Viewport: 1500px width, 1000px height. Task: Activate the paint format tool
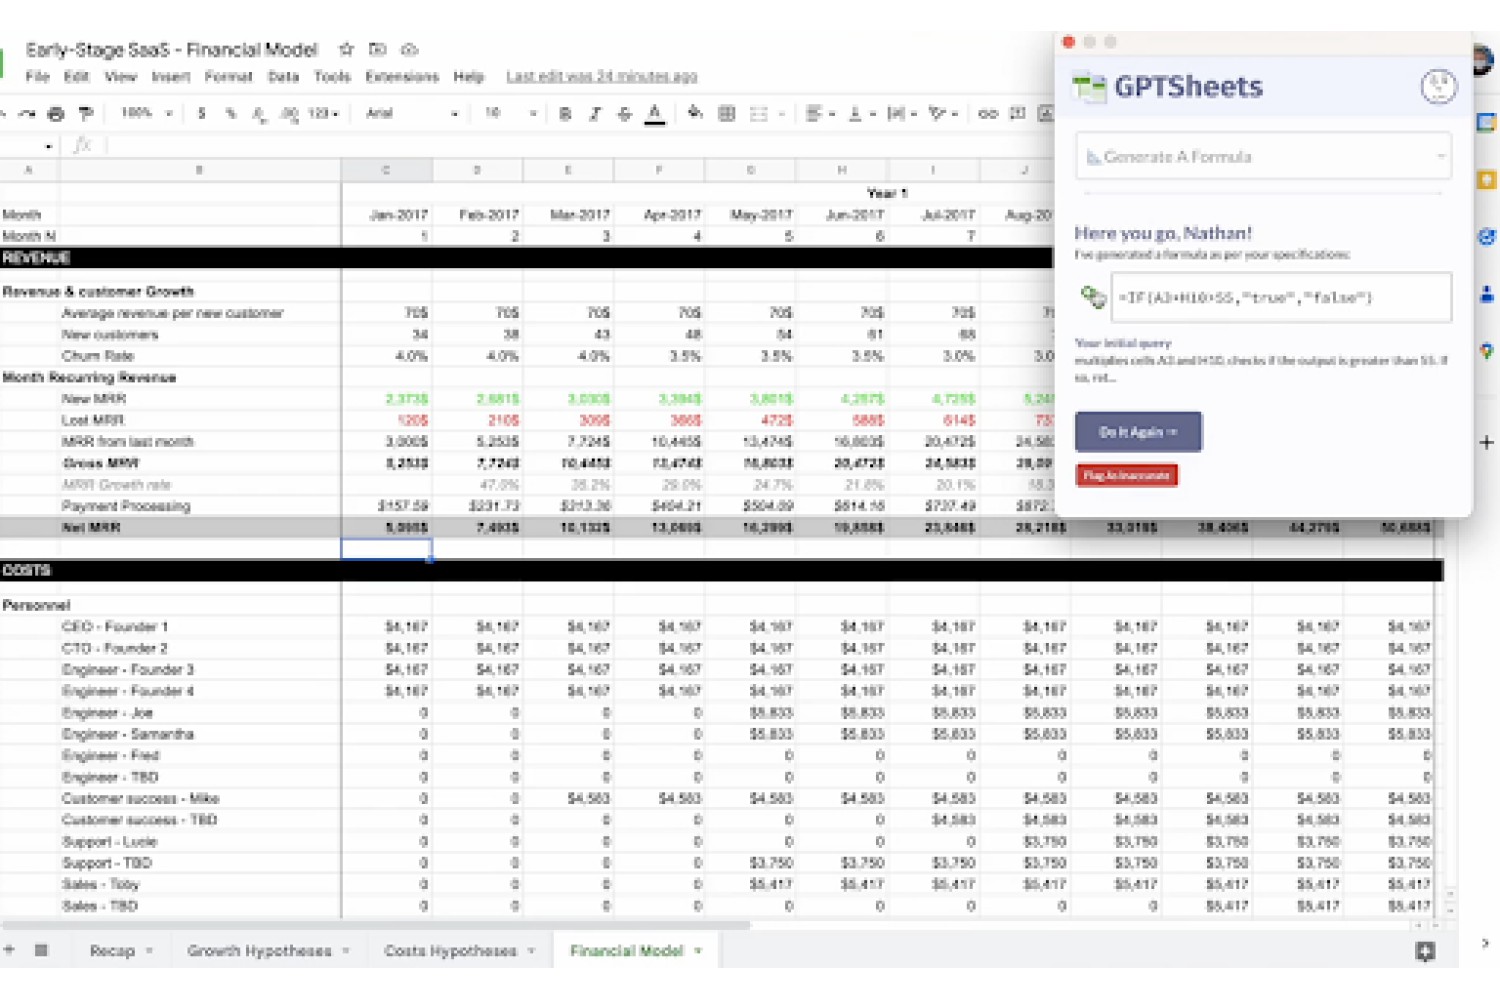tap(86, 114)
